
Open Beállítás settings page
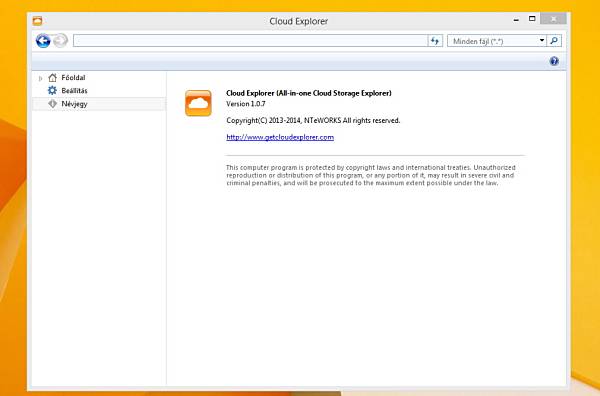[x=74, y=91]
